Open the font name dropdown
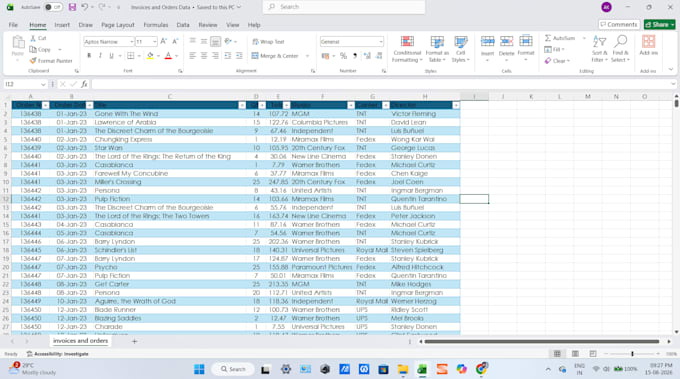 tap(131, 42)
